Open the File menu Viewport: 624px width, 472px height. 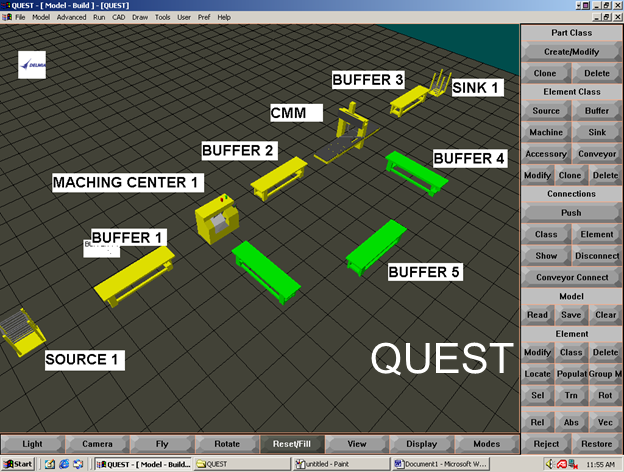coord(20,17)
